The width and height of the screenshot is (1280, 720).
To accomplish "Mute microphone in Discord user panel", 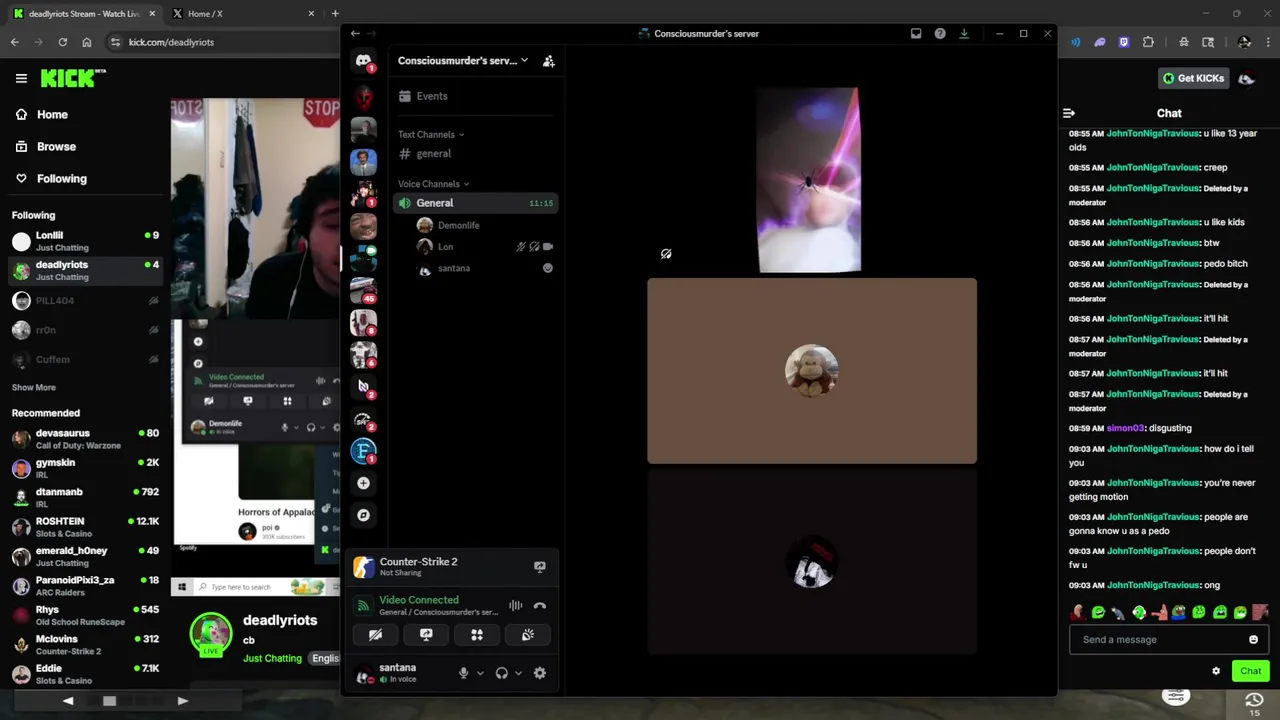I will pyautogui.click(x=463, y=673).
